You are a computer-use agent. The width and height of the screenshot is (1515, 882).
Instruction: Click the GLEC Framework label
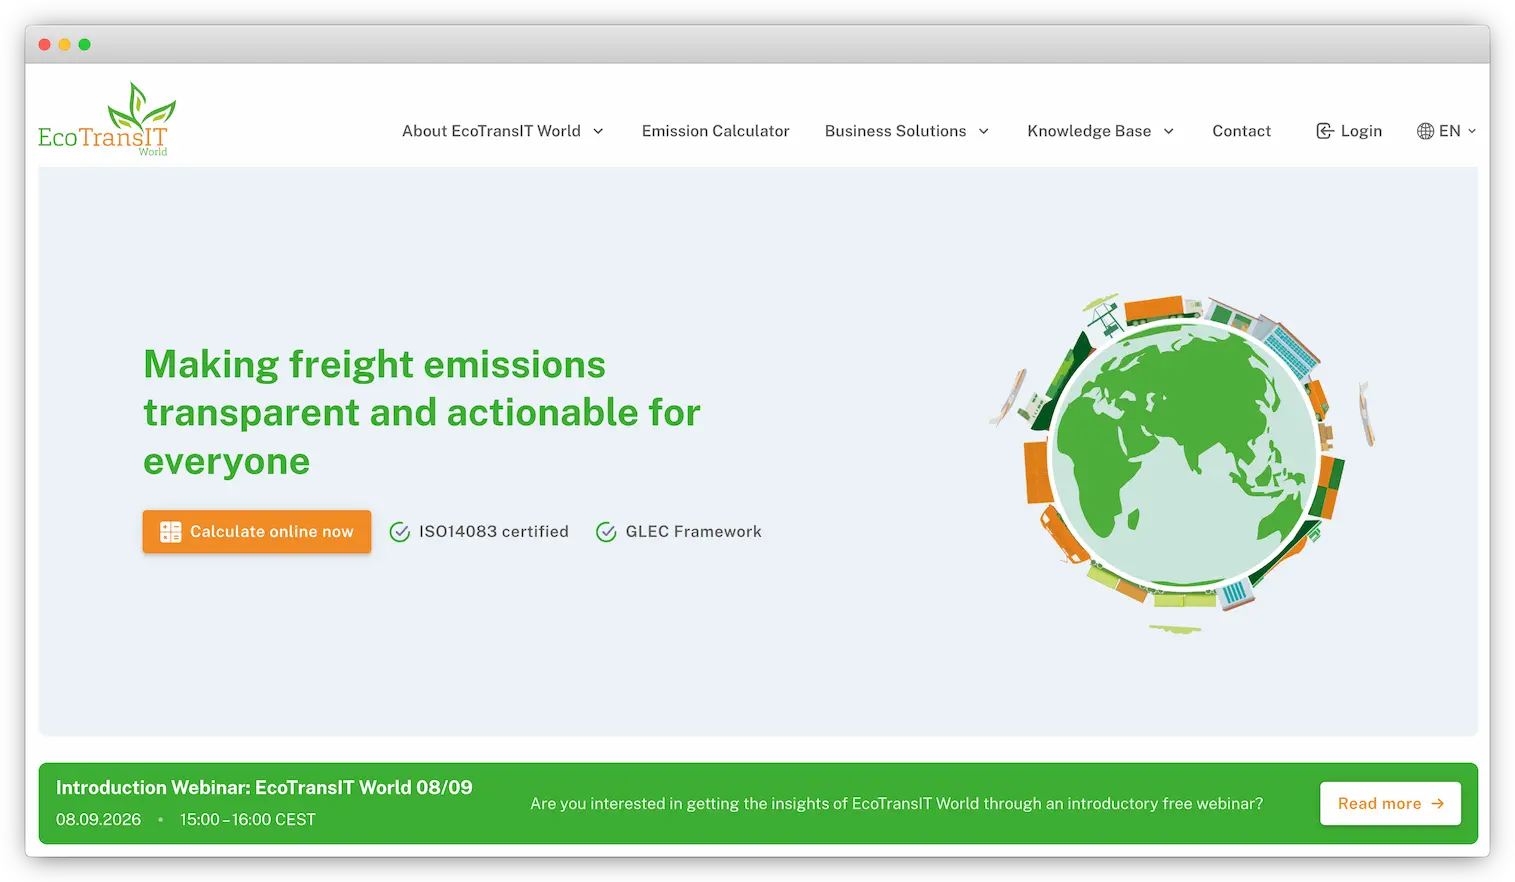(694, 532)
